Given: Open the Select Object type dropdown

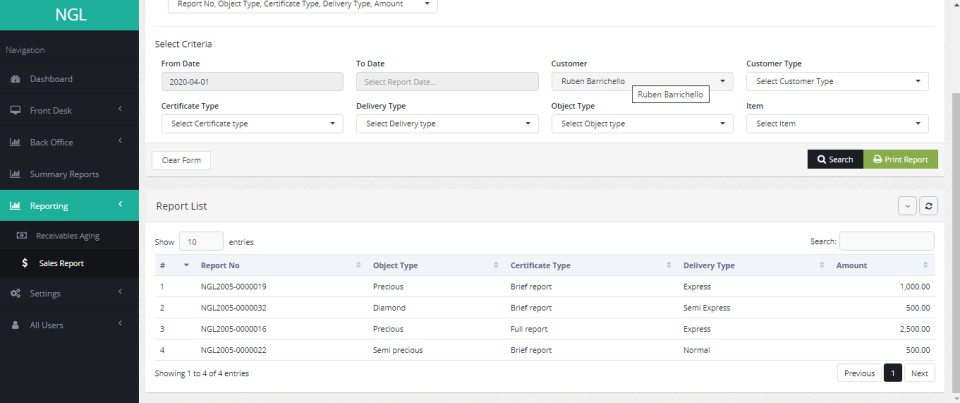Looking at the screenshot, I should pyautogui.click(x=642, y=124).
